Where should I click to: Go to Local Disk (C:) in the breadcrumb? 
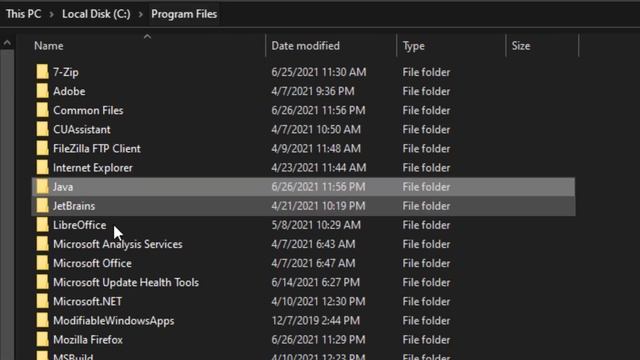96,14
